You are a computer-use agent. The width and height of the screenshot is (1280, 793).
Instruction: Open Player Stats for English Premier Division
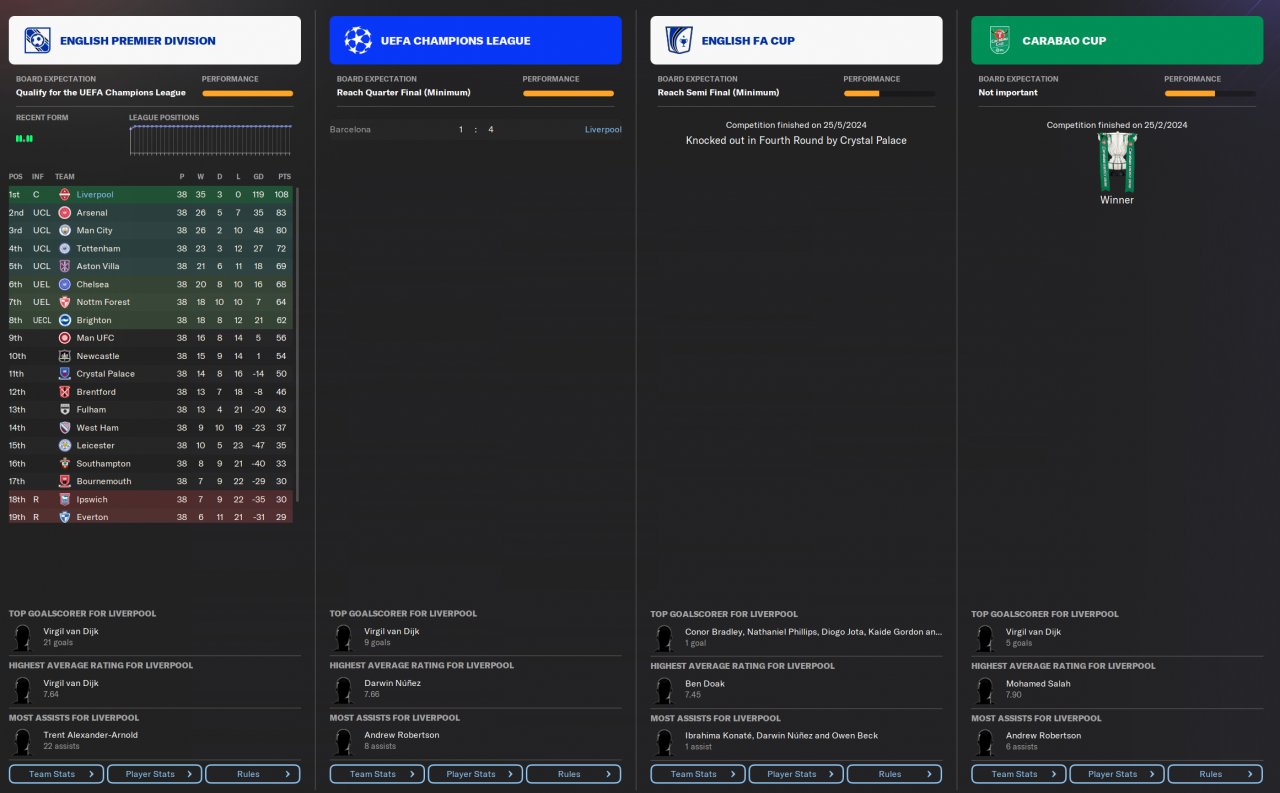tap(155, 774)
